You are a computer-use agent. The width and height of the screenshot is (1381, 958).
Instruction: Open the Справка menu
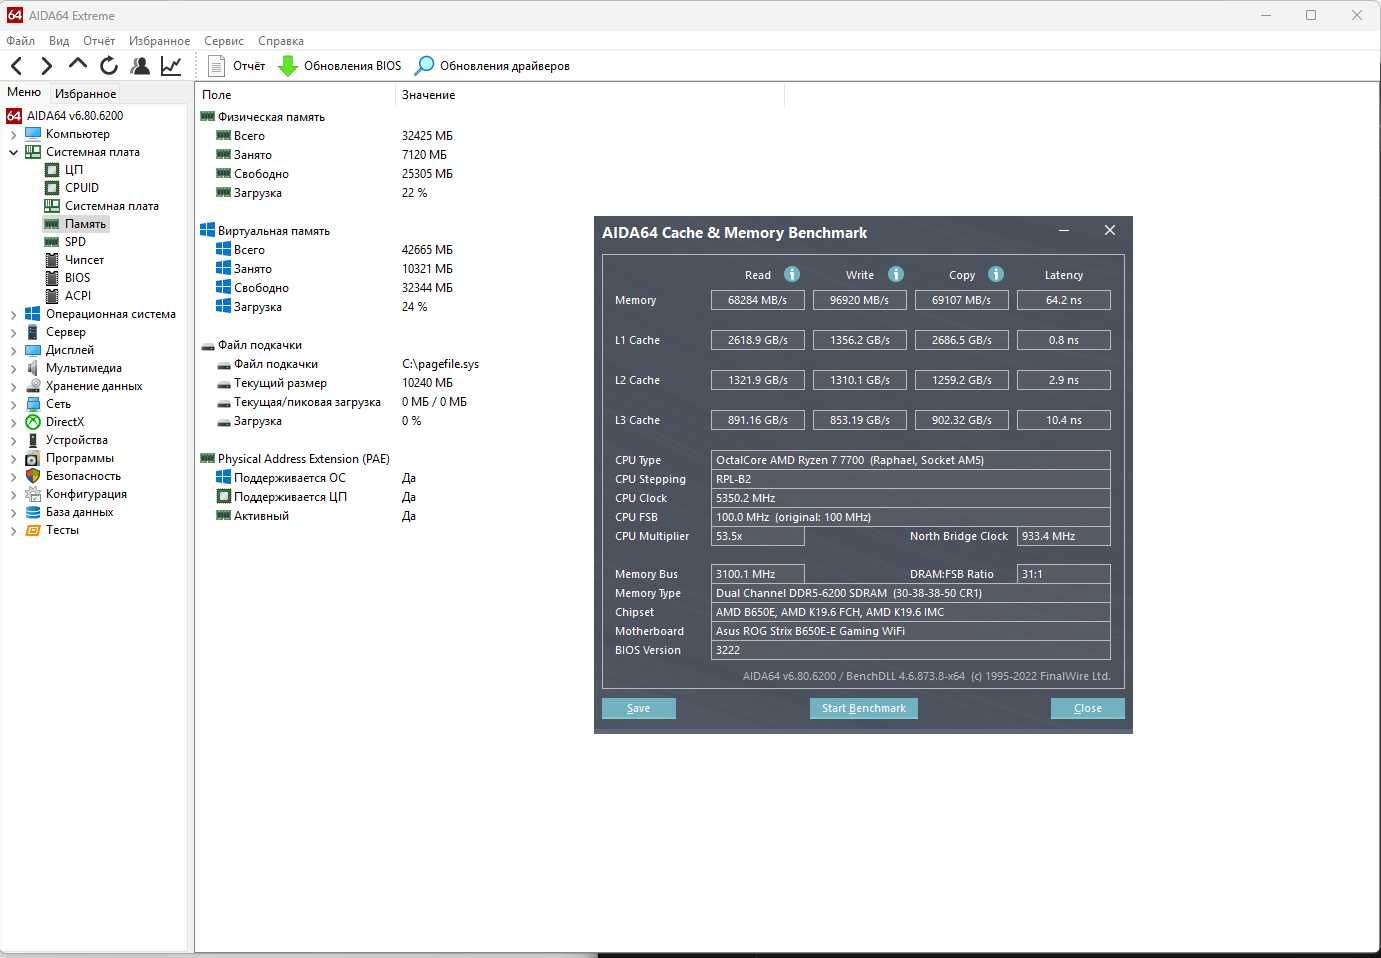(x=281, y=41)
